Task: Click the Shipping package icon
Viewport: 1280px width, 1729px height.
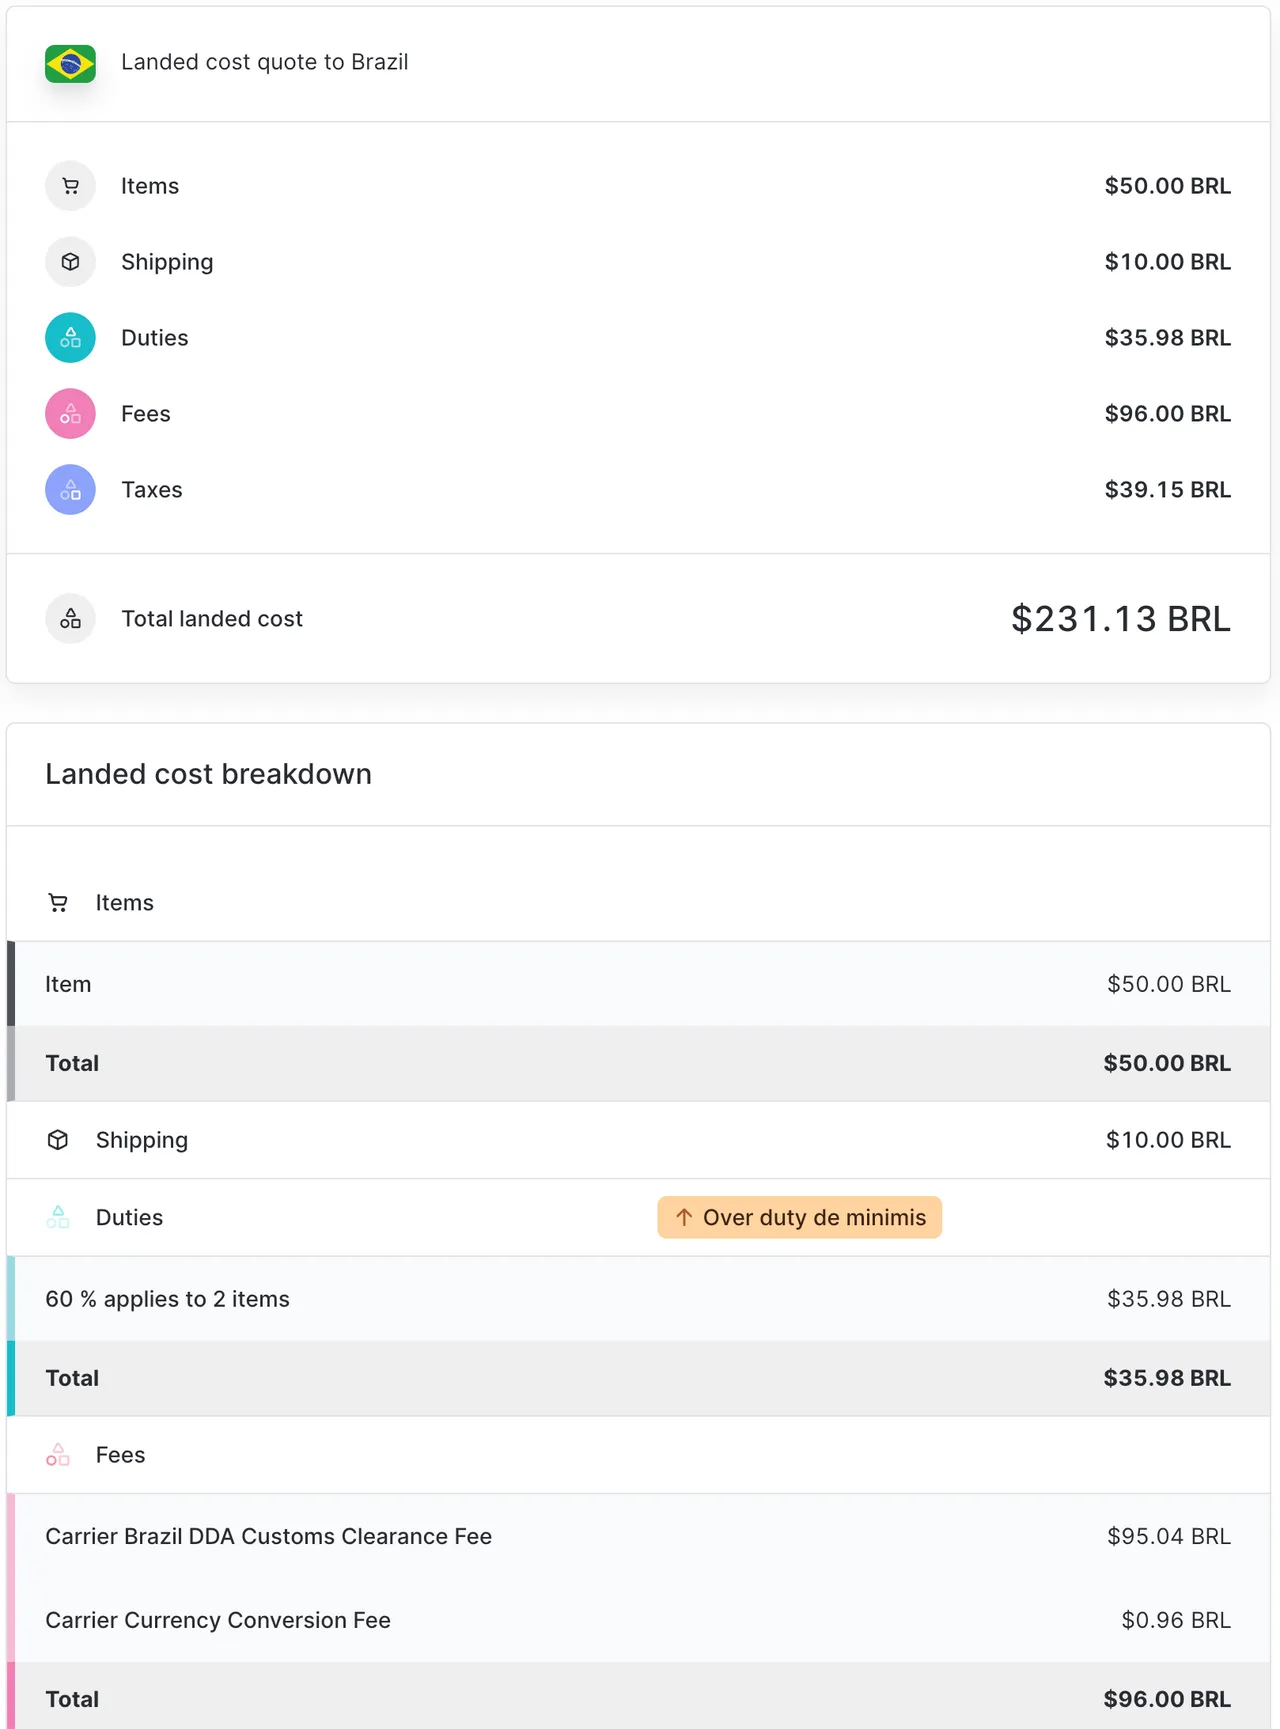Action: coord(70,261)
